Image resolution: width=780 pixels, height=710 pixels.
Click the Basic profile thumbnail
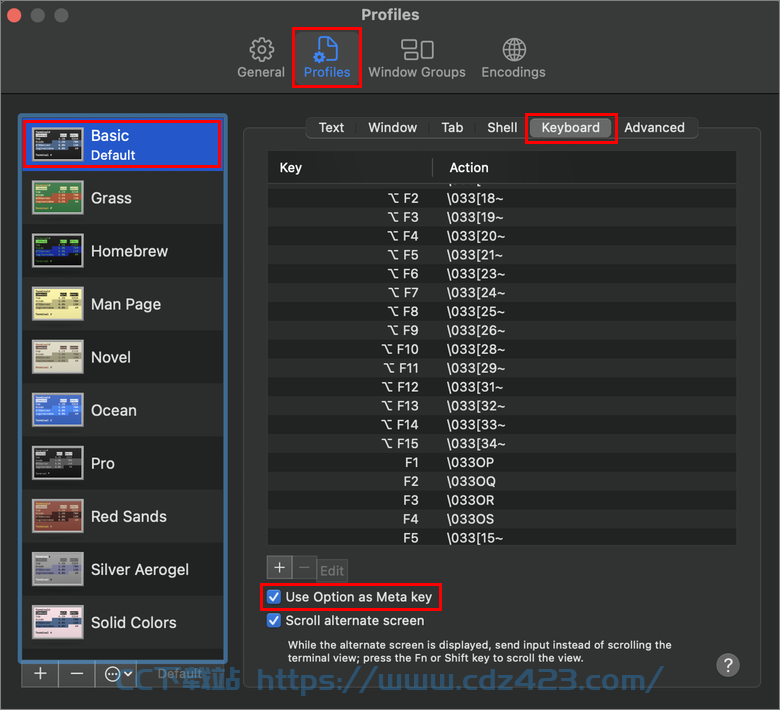[x=58, y=145]
